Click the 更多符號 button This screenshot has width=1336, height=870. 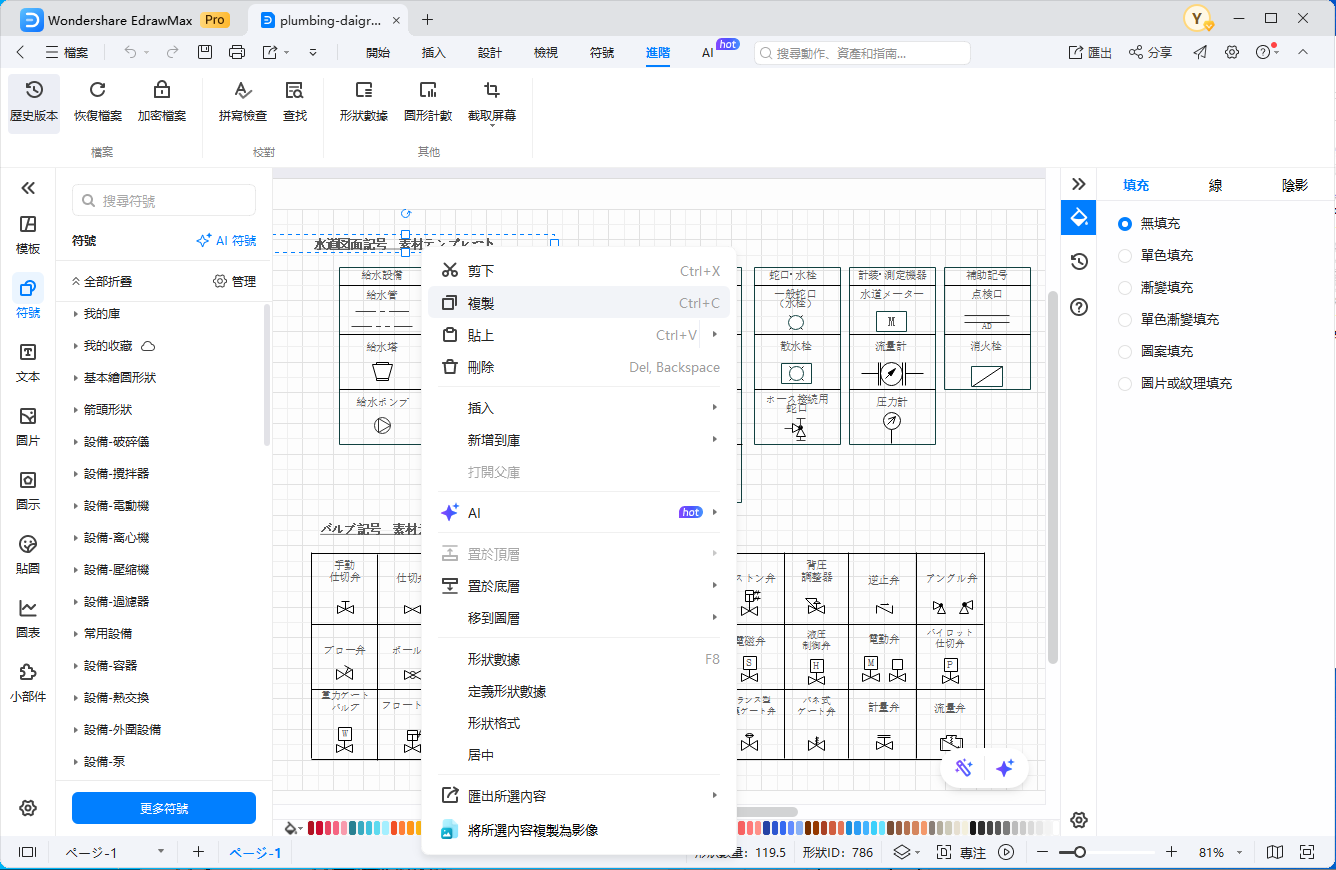click(164, 808)
